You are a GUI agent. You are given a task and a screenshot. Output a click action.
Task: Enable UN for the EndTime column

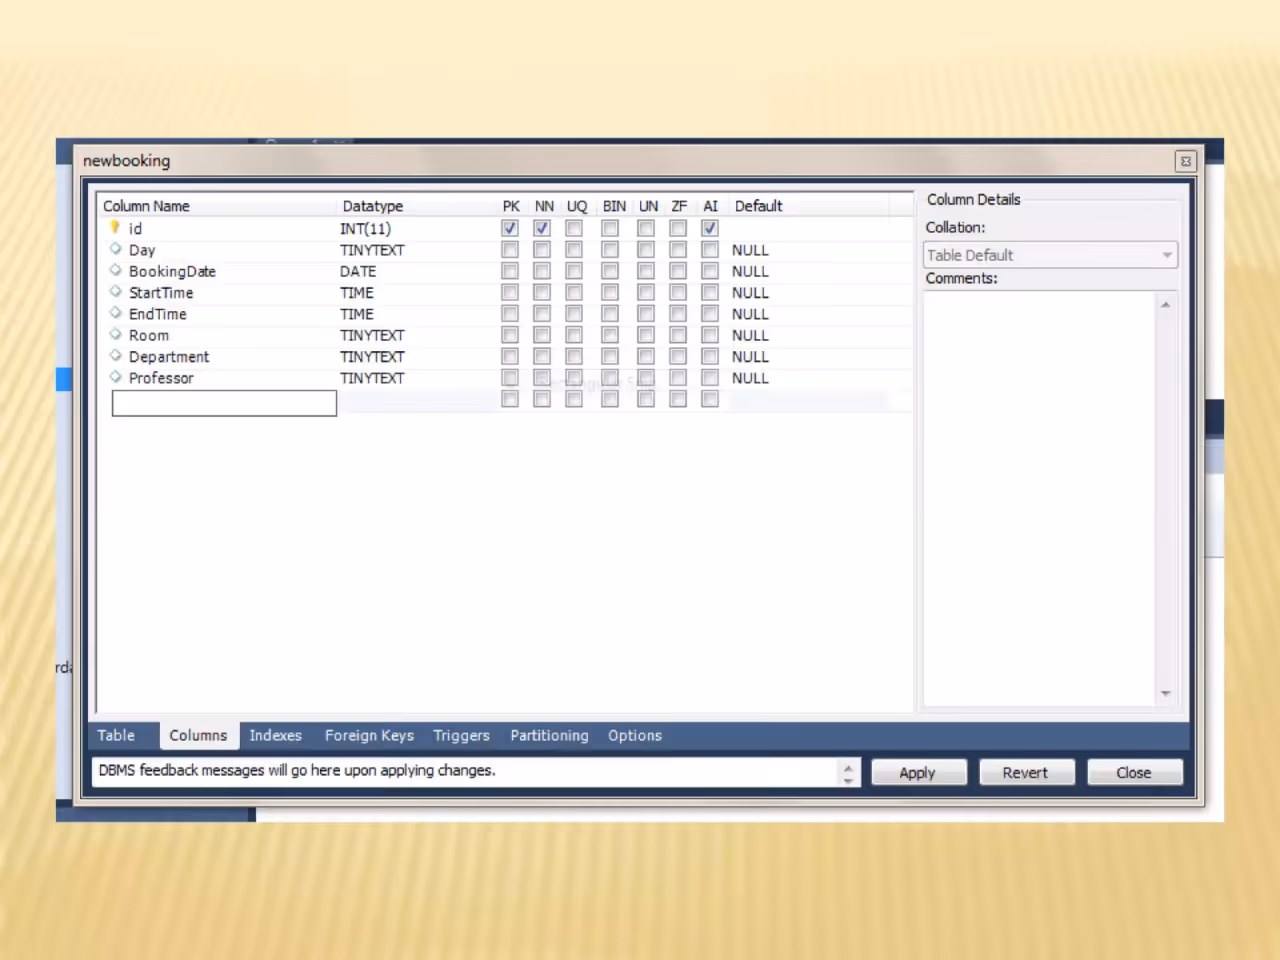646,314
